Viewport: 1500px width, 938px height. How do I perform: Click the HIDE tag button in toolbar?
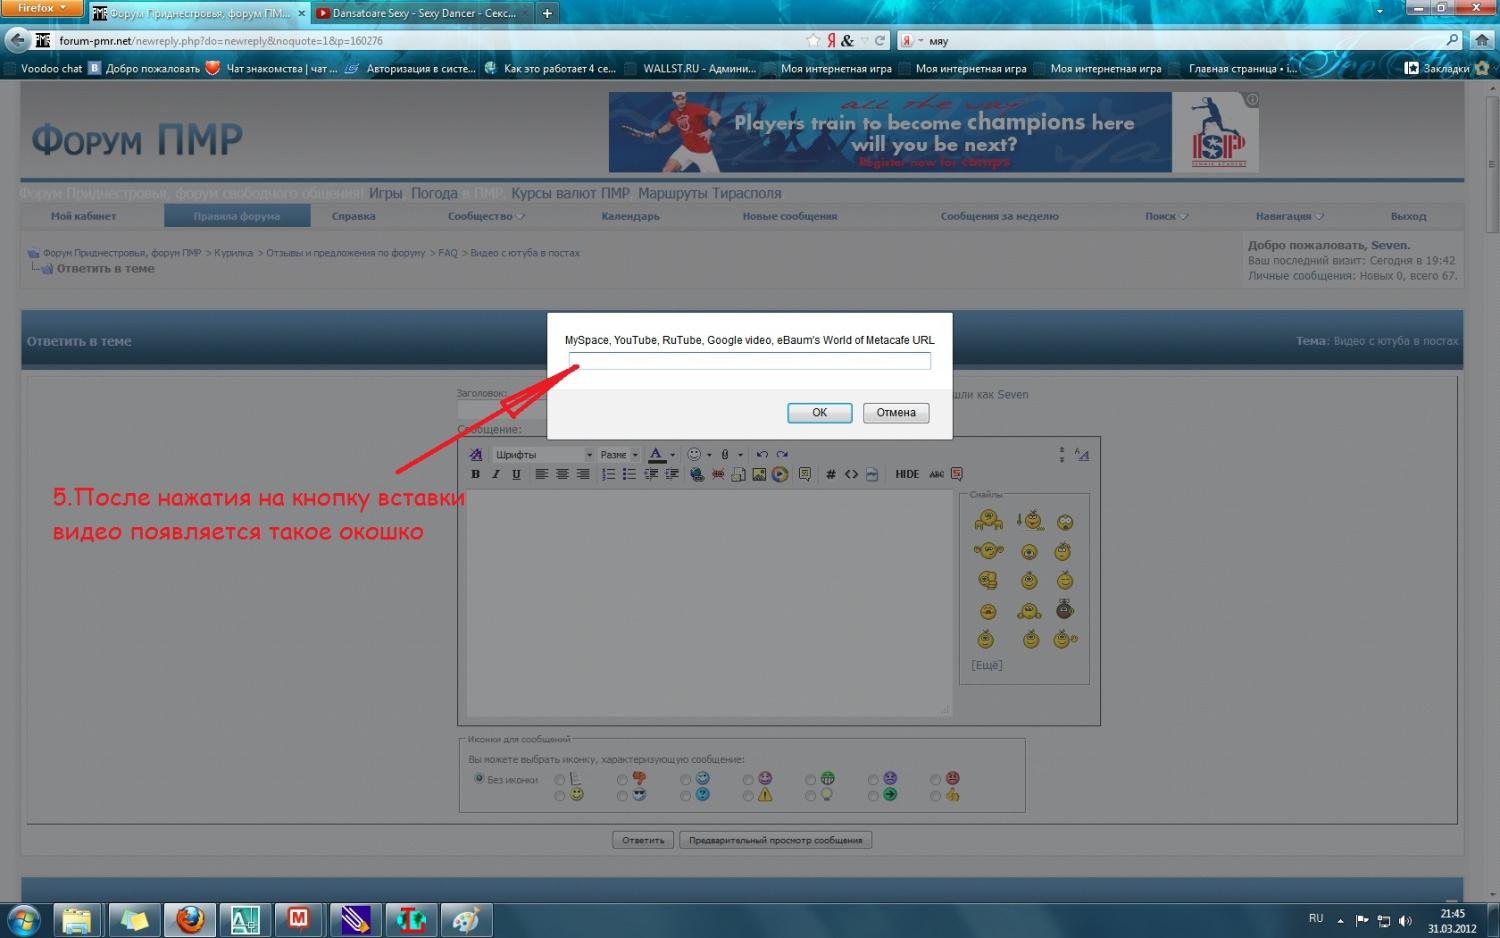pos(907,475)
